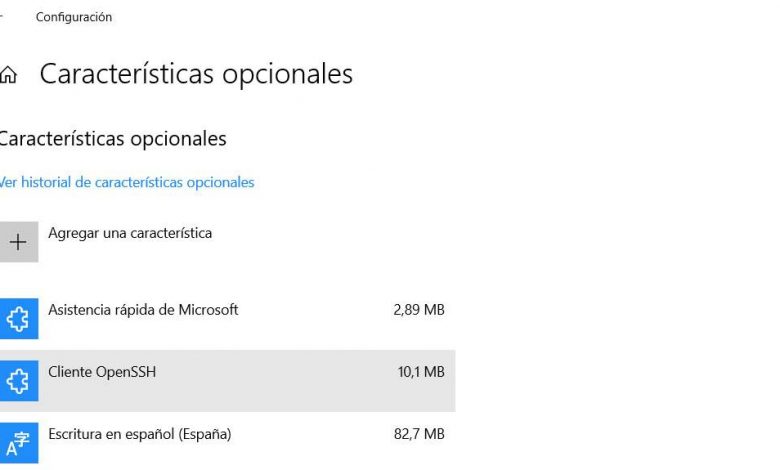
Task: Select the Asistencia rápida puzzle icon
Action: pos(18,318)
